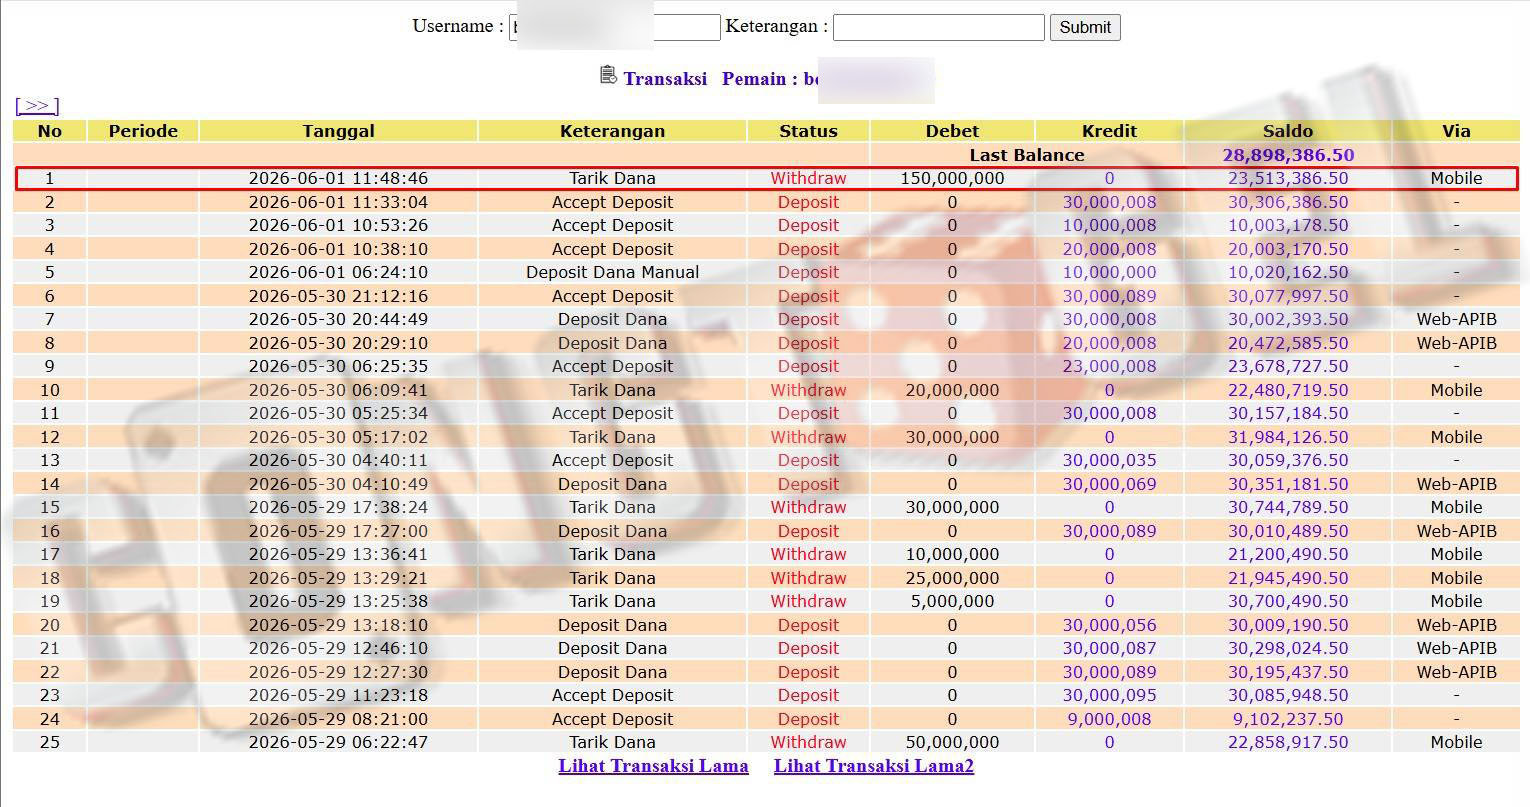Viewport: 1530px width, 807px height.
Task: Select the Via column header
Action: click(1456, 131)
